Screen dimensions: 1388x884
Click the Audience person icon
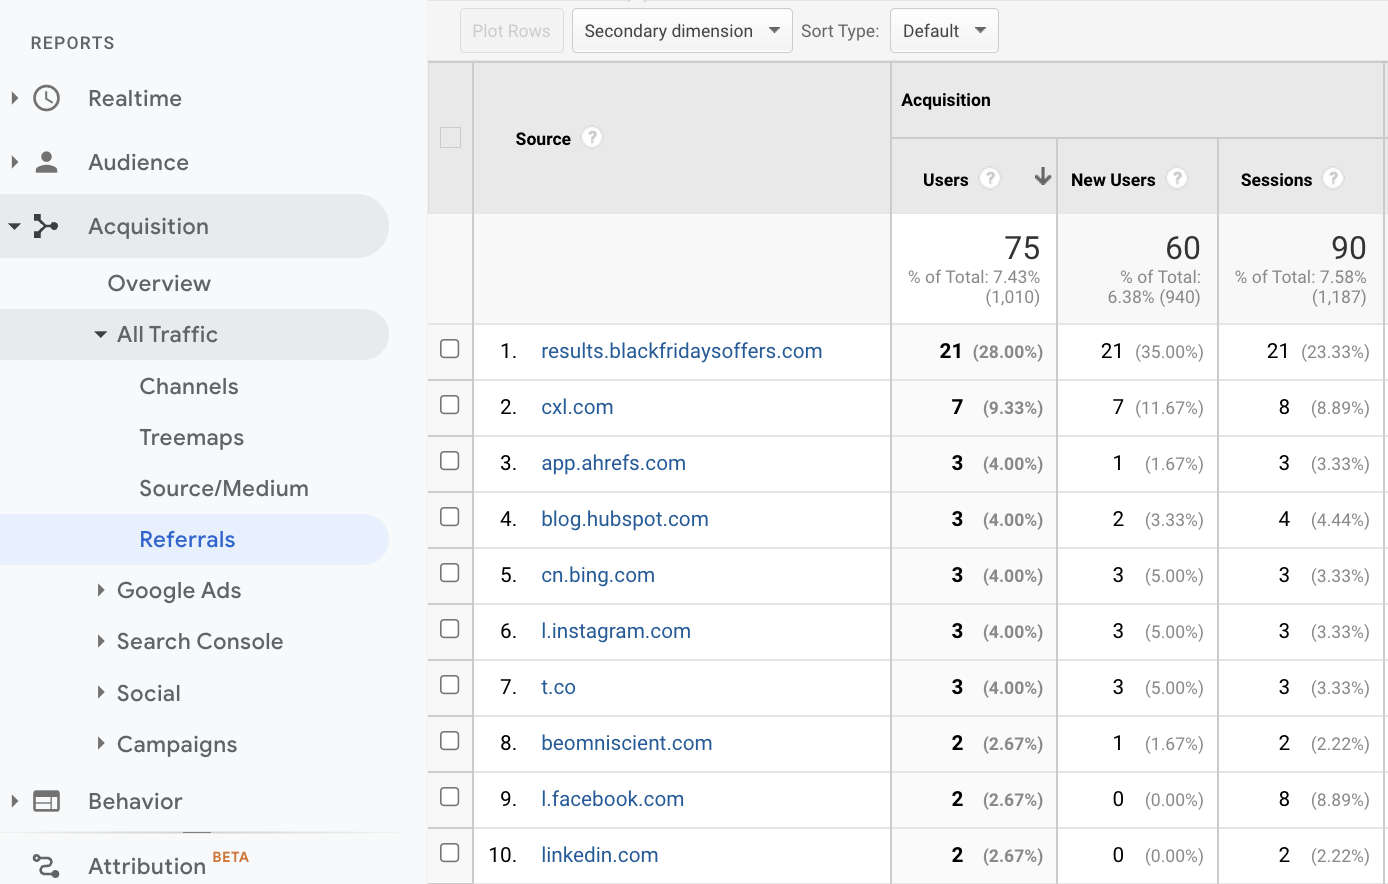46,162
